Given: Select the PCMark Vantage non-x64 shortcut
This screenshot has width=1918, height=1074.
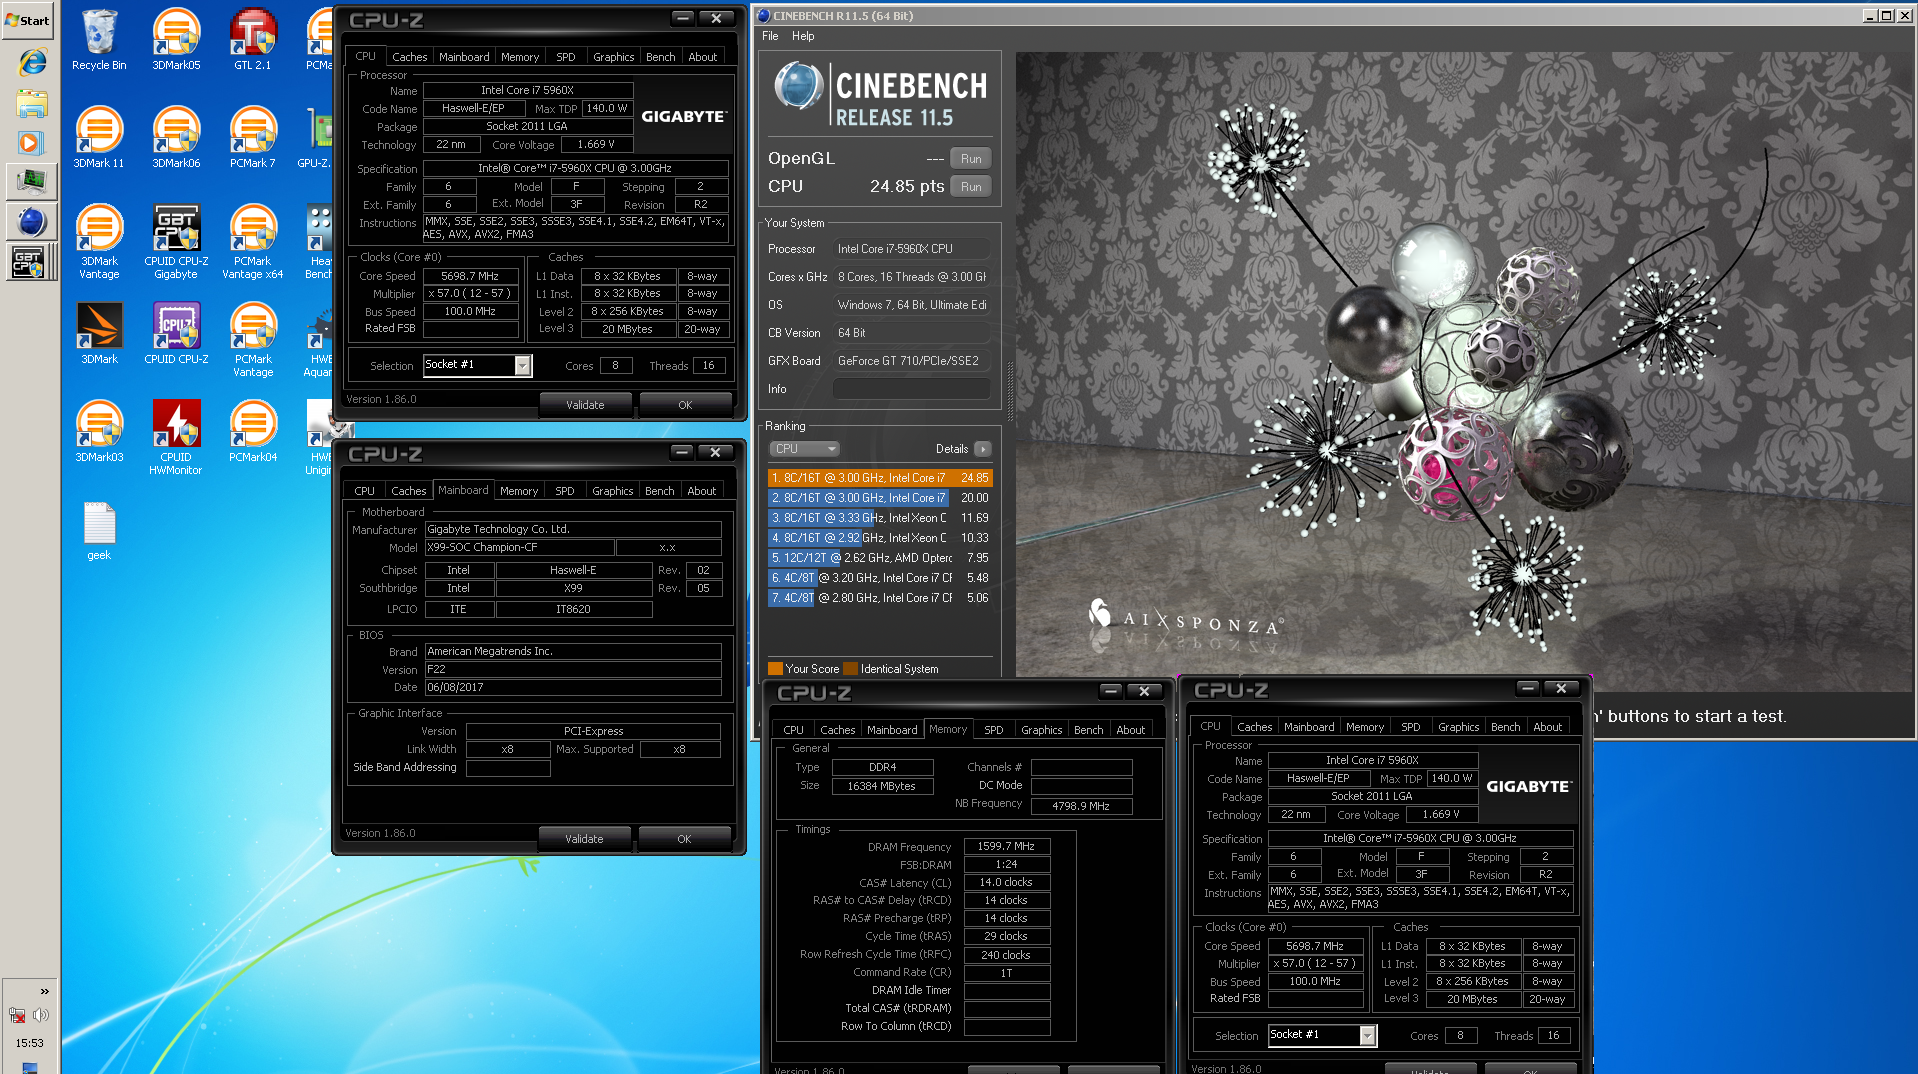Looking at the screenshot, I should click(253, 340).
